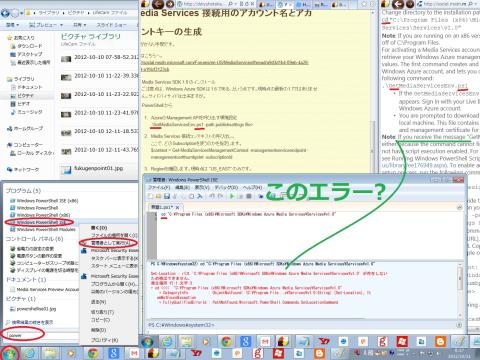The image size is (480, 360).
Task: Choose 切り取り(T) in the context menu
Action: [102, 312]
